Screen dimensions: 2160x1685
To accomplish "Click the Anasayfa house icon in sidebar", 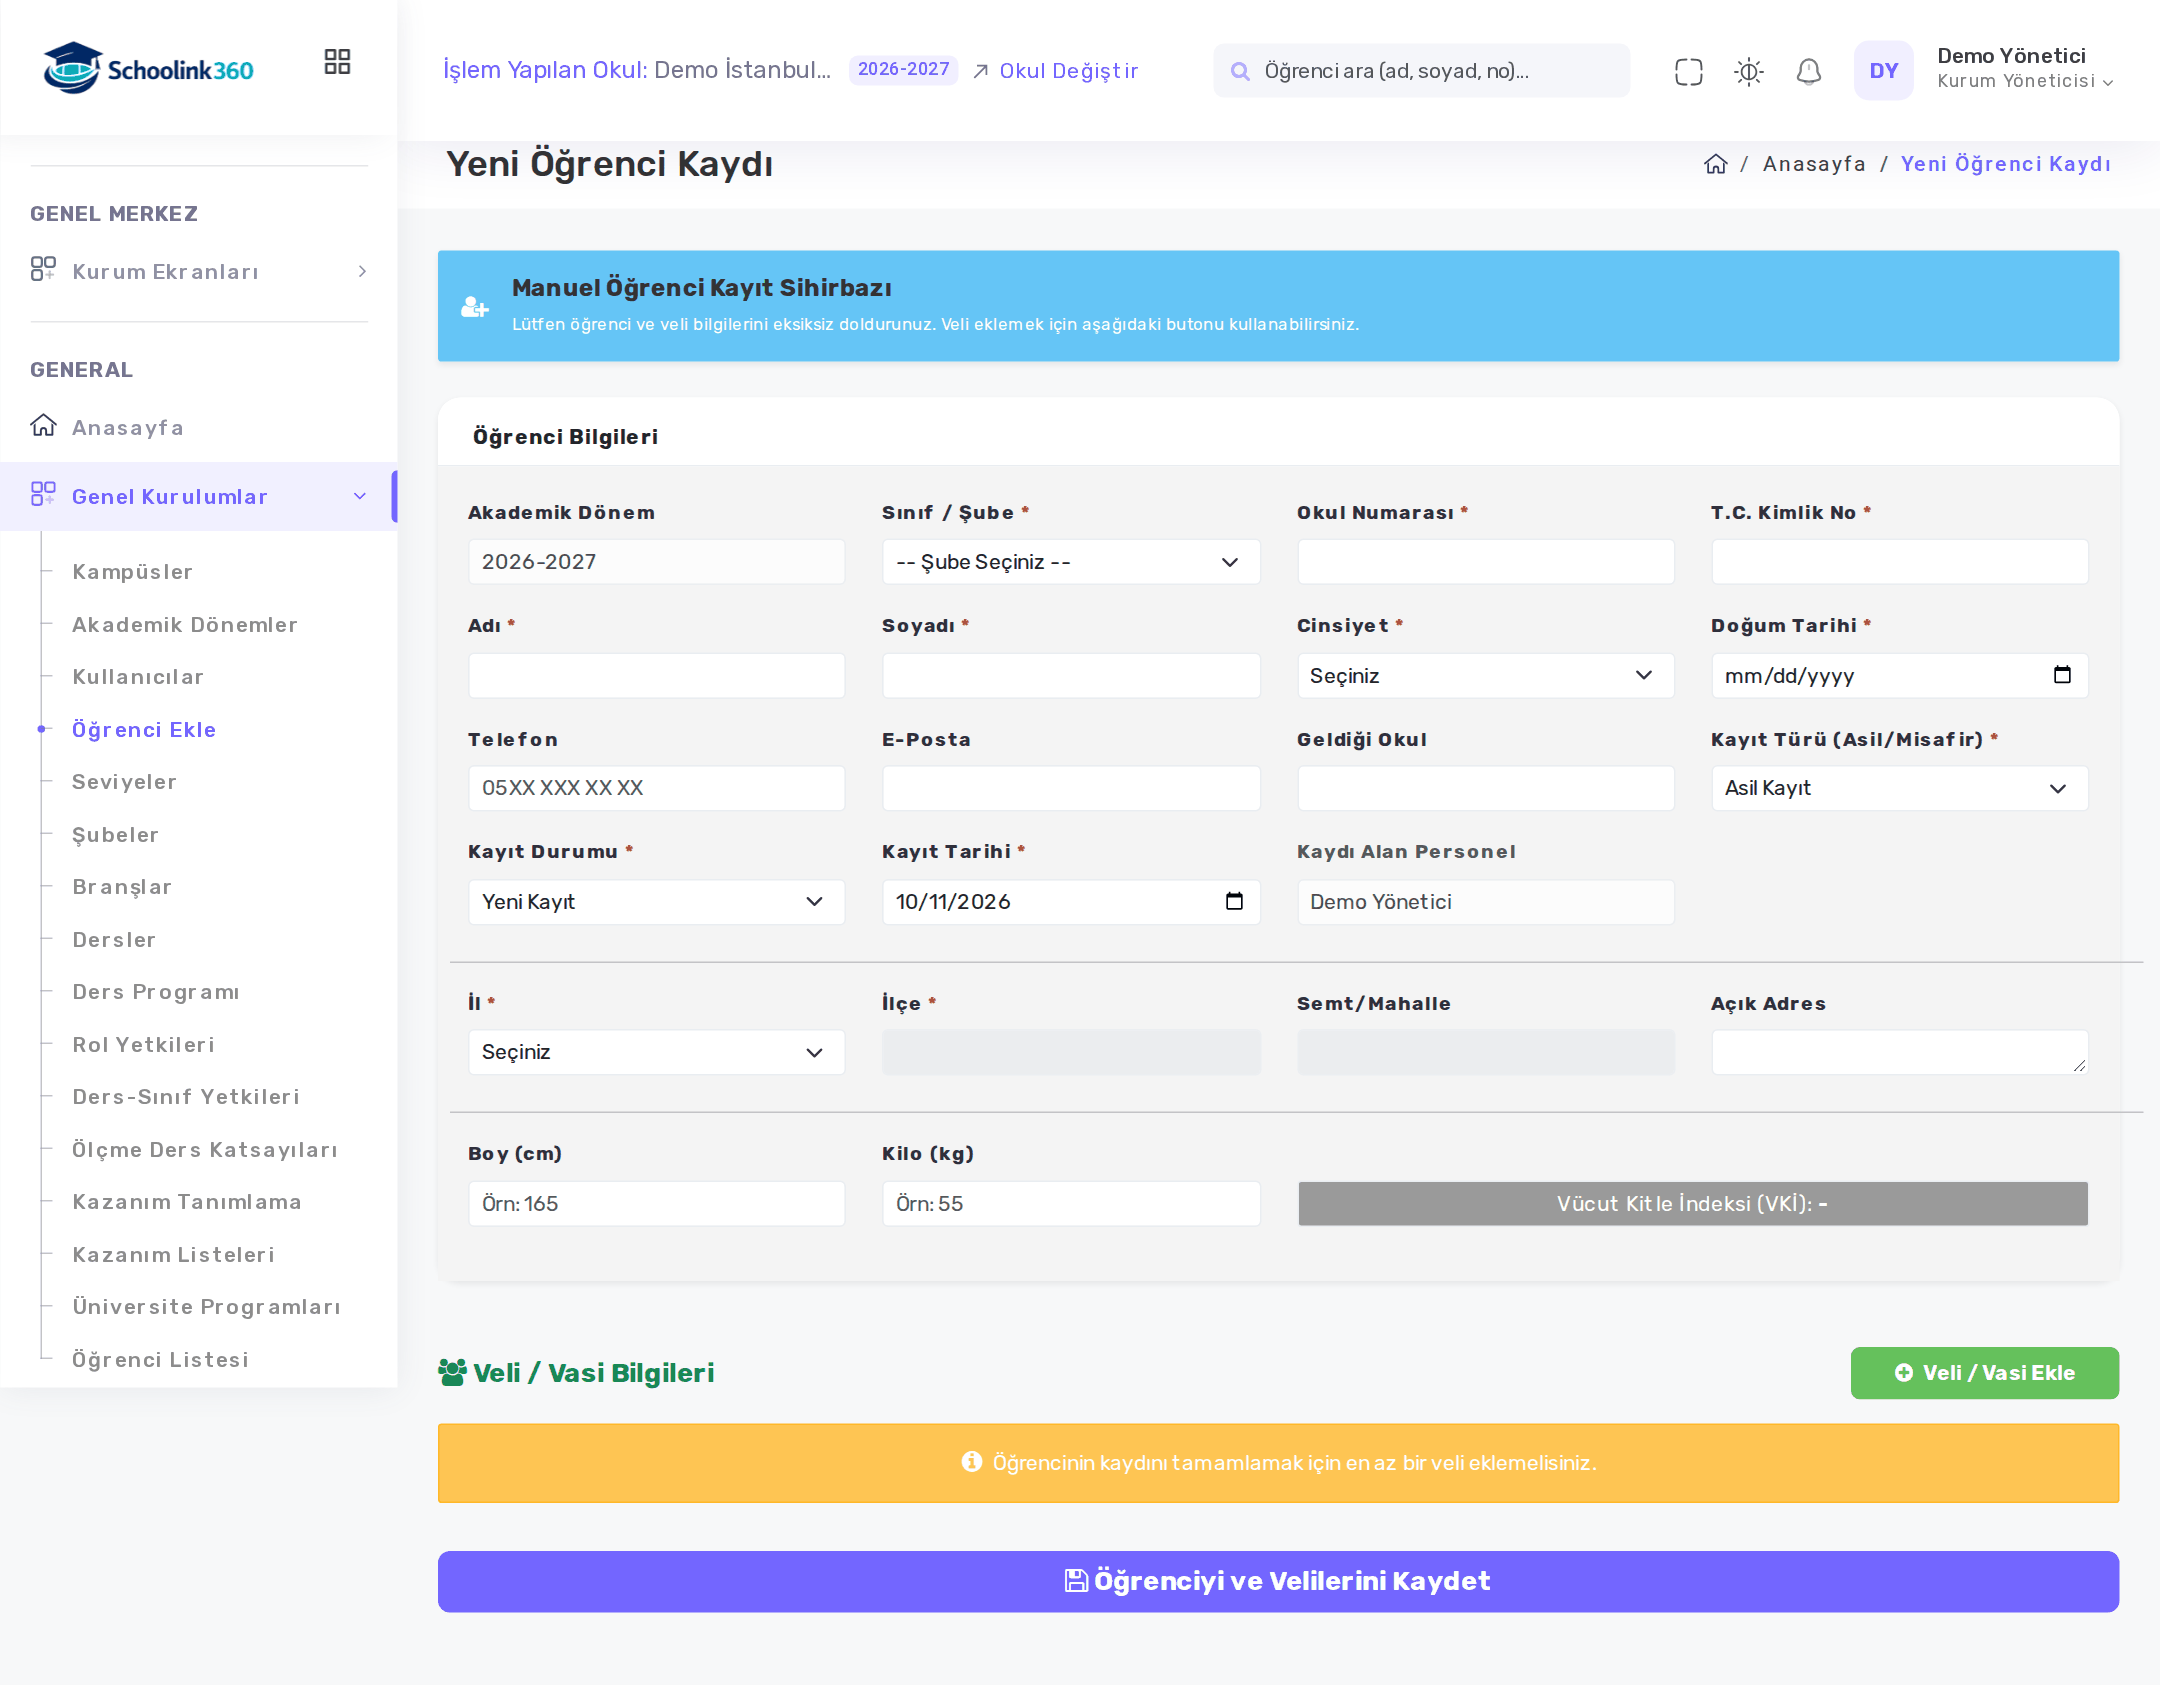I will pyautogui.click(x=43, y=426).
